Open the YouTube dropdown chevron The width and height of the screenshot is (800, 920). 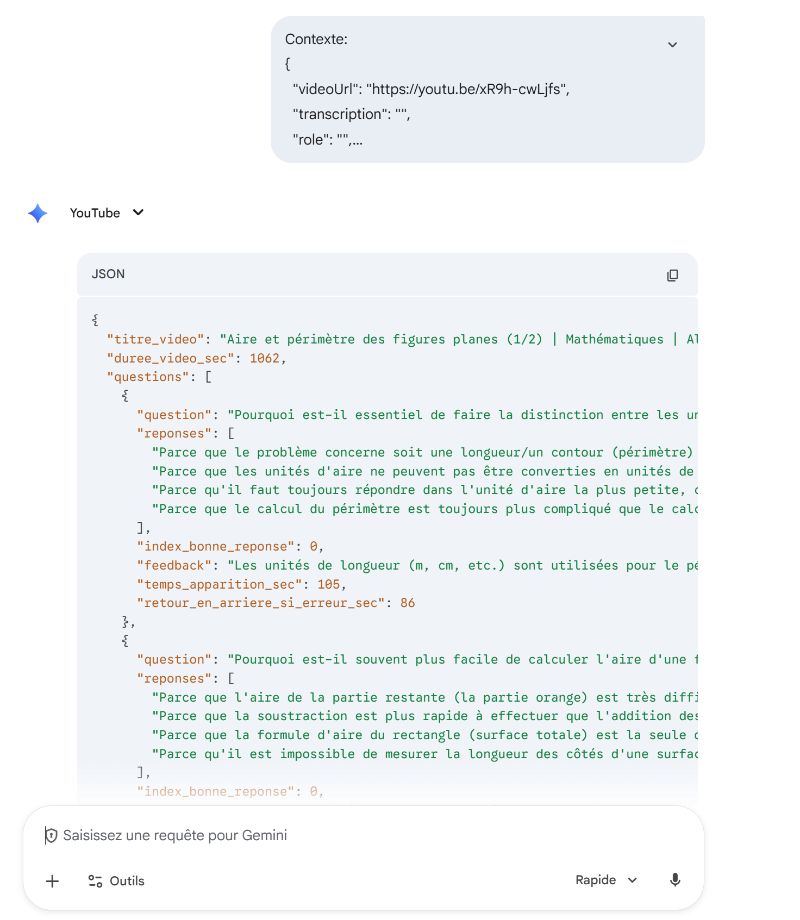point(138,212)
